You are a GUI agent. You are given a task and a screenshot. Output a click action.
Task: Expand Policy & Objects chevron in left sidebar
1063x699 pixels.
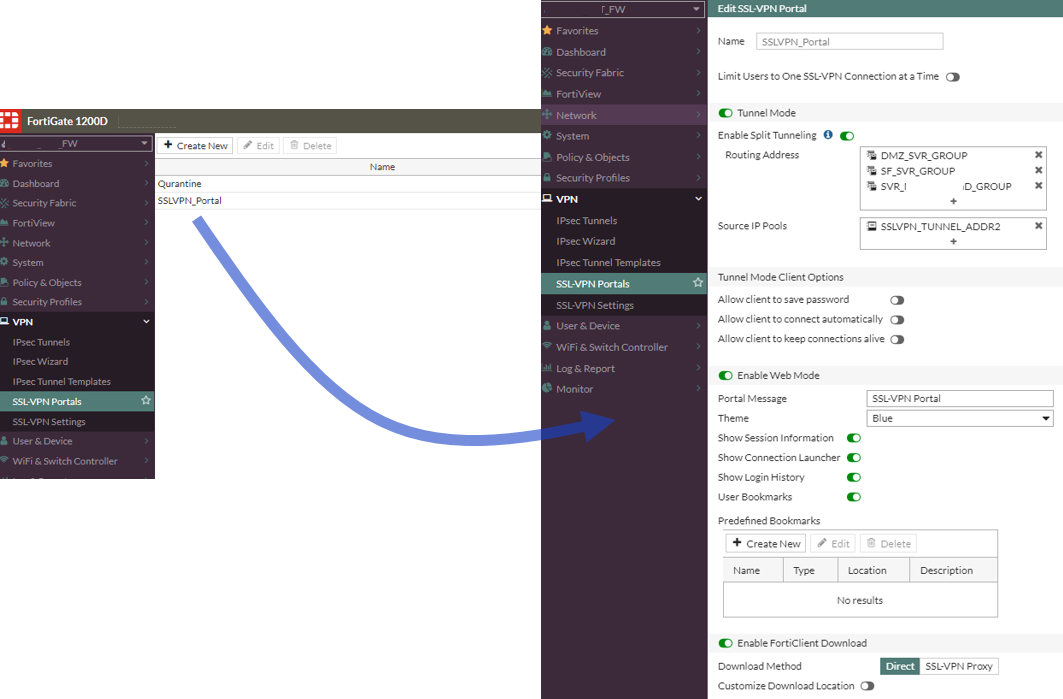click(x=146, y=282)
